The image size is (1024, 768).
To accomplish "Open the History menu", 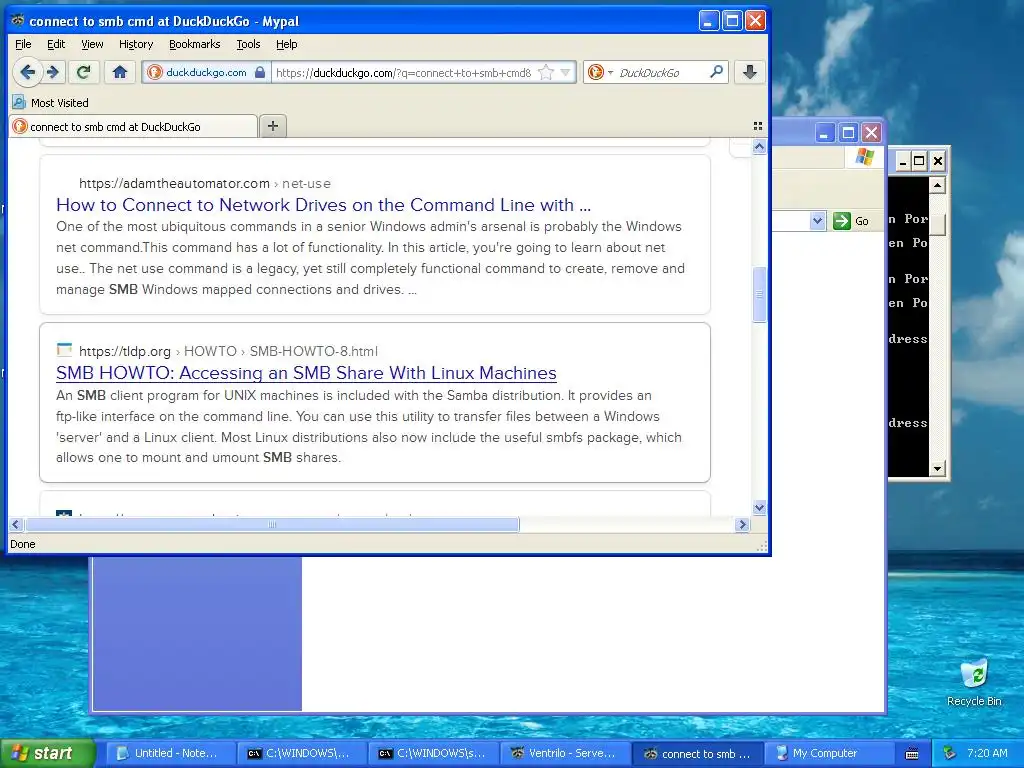I will [x=136, y=44].
